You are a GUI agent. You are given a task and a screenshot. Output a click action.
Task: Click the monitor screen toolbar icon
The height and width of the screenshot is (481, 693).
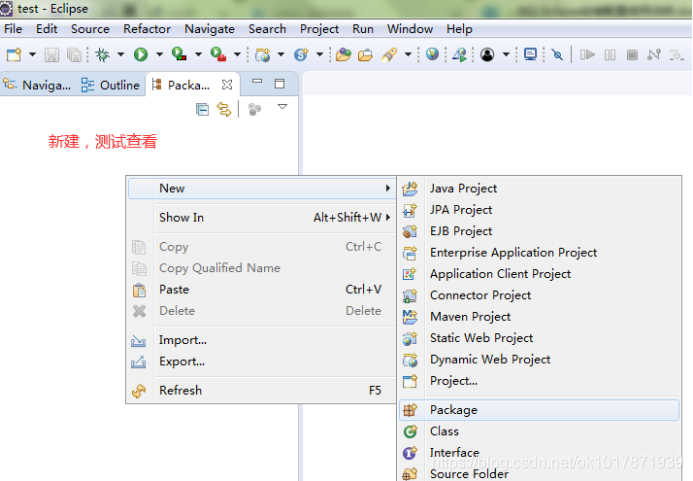530,54
